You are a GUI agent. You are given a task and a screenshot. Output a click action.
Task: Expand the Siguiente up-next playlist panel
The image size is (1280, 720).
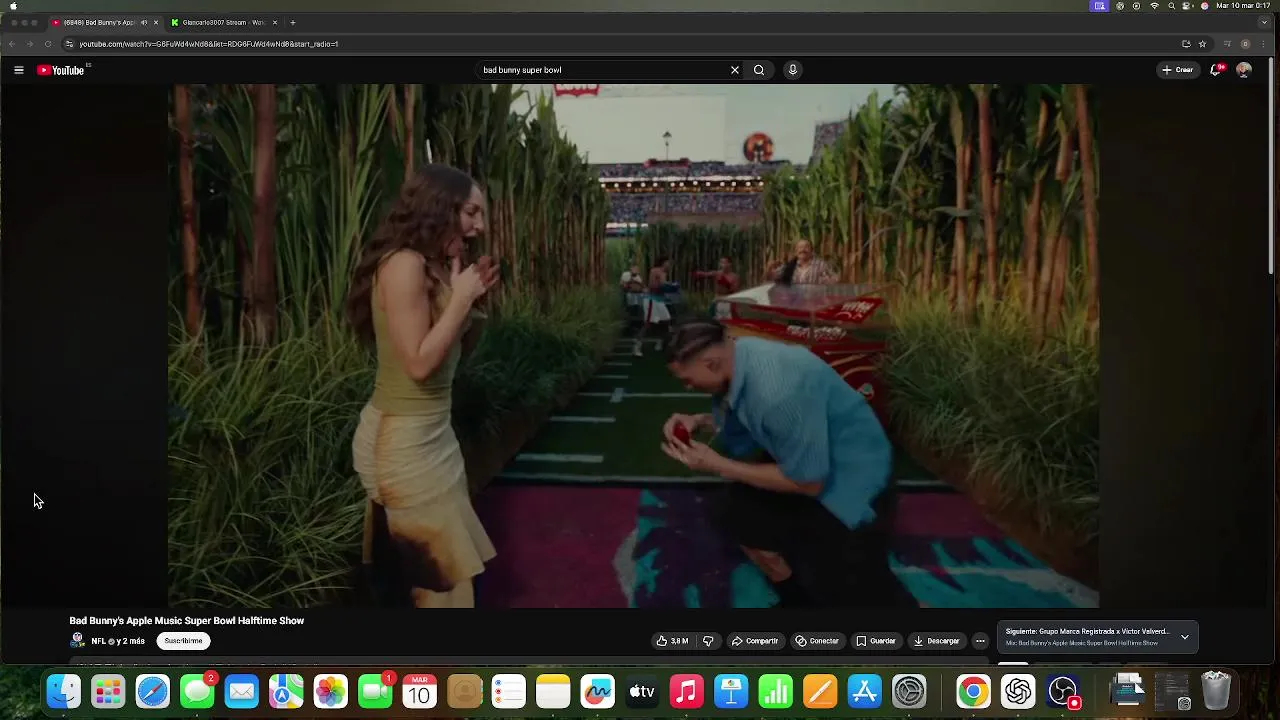tap(1185, 637)
